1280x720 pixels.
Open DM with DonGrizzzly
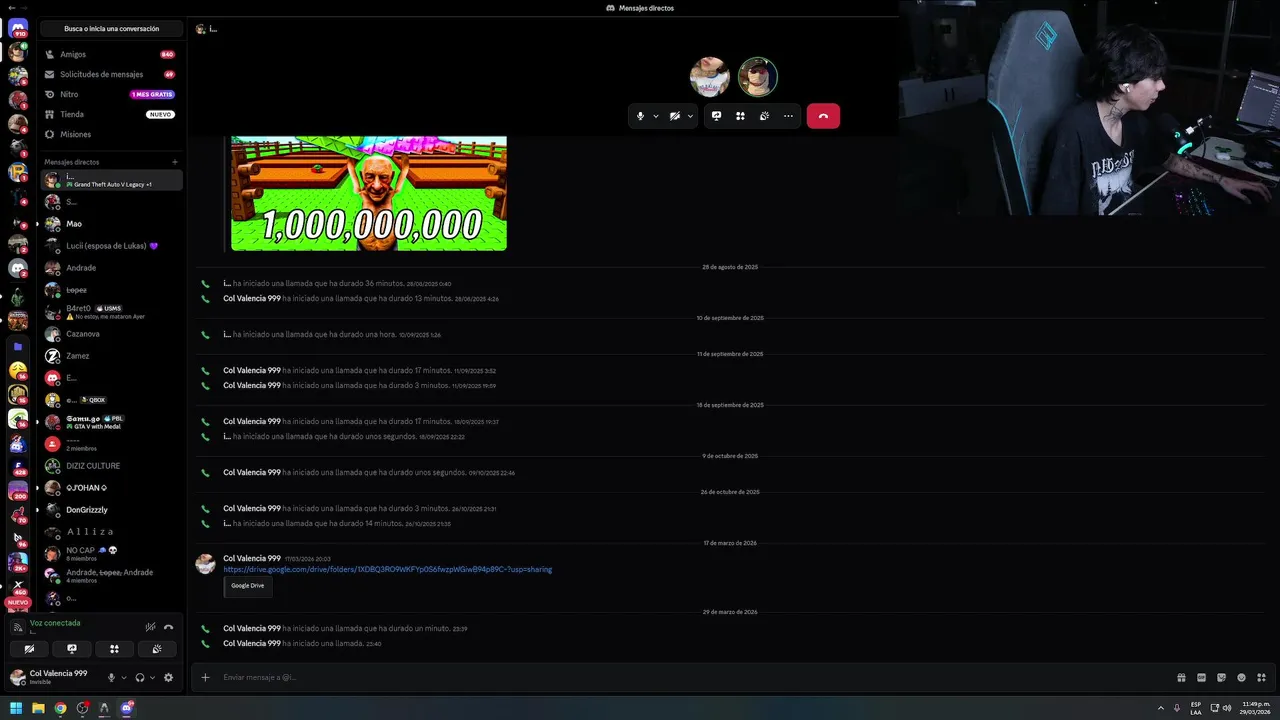tap(111, 510)
